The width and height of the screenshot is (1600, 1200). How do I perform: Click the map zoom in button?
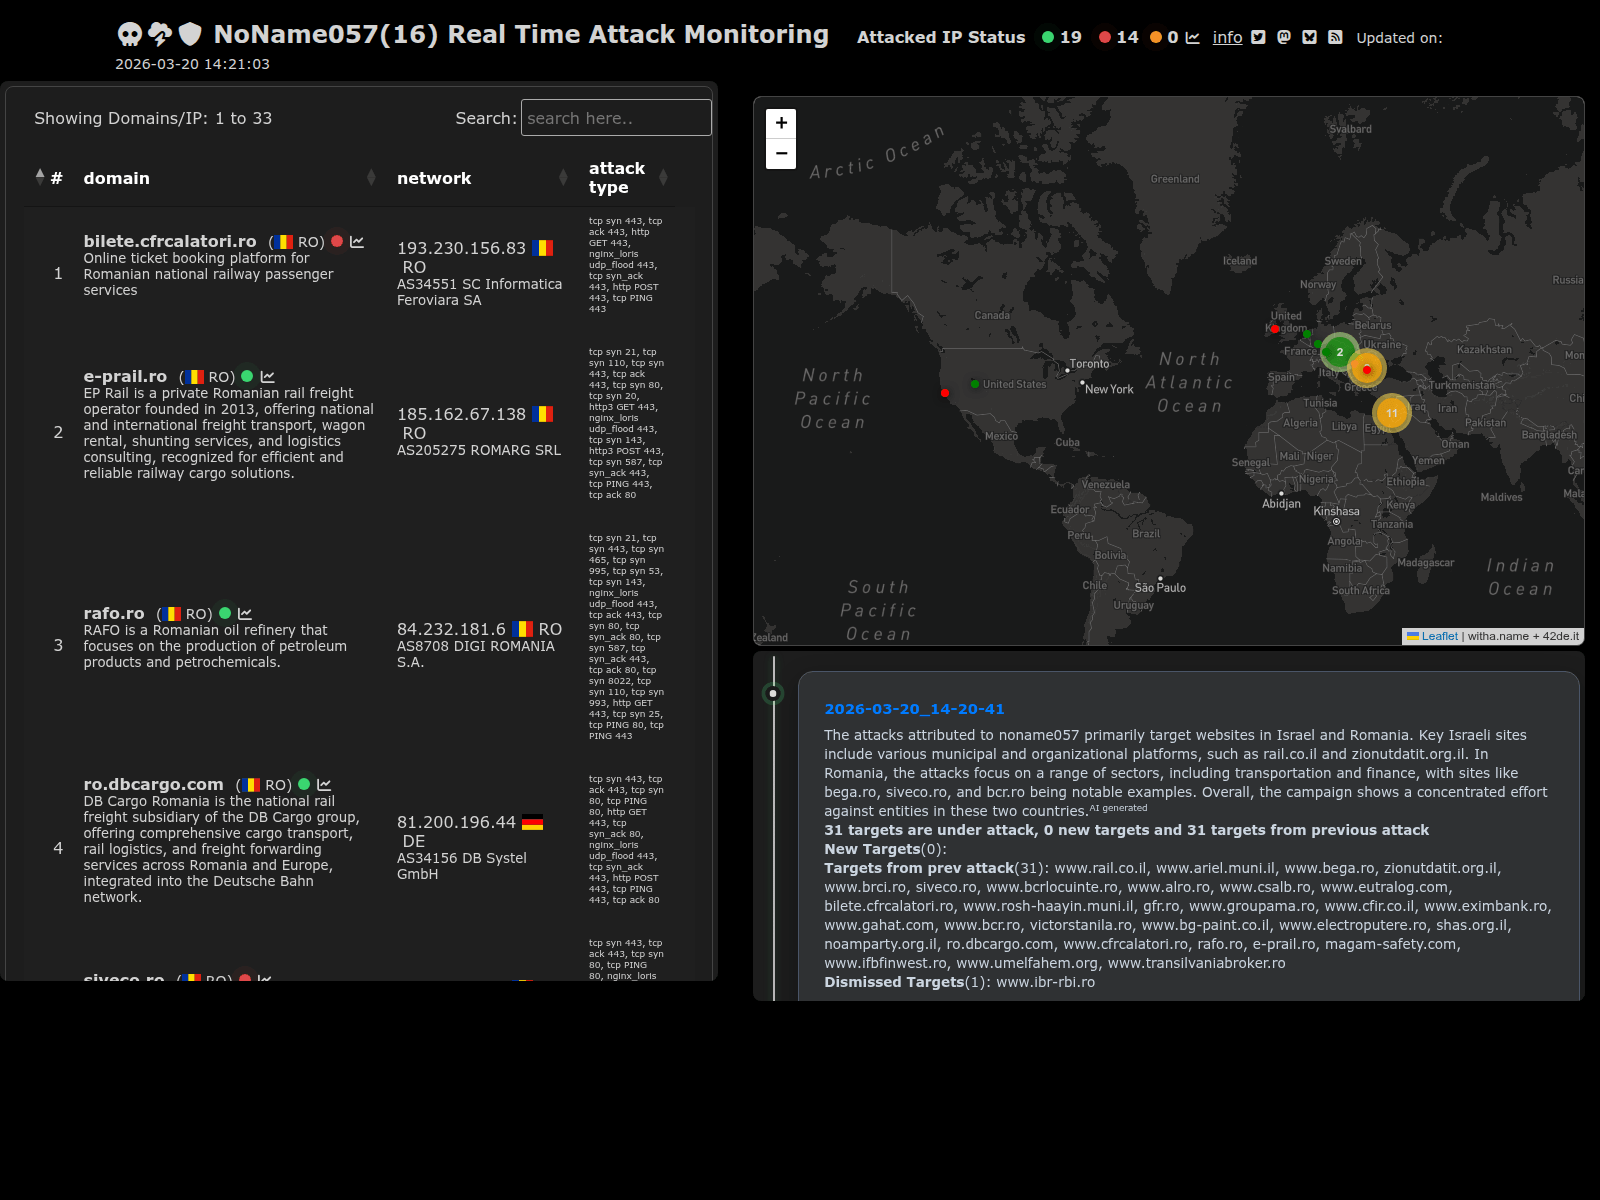(x=781, y=123)
